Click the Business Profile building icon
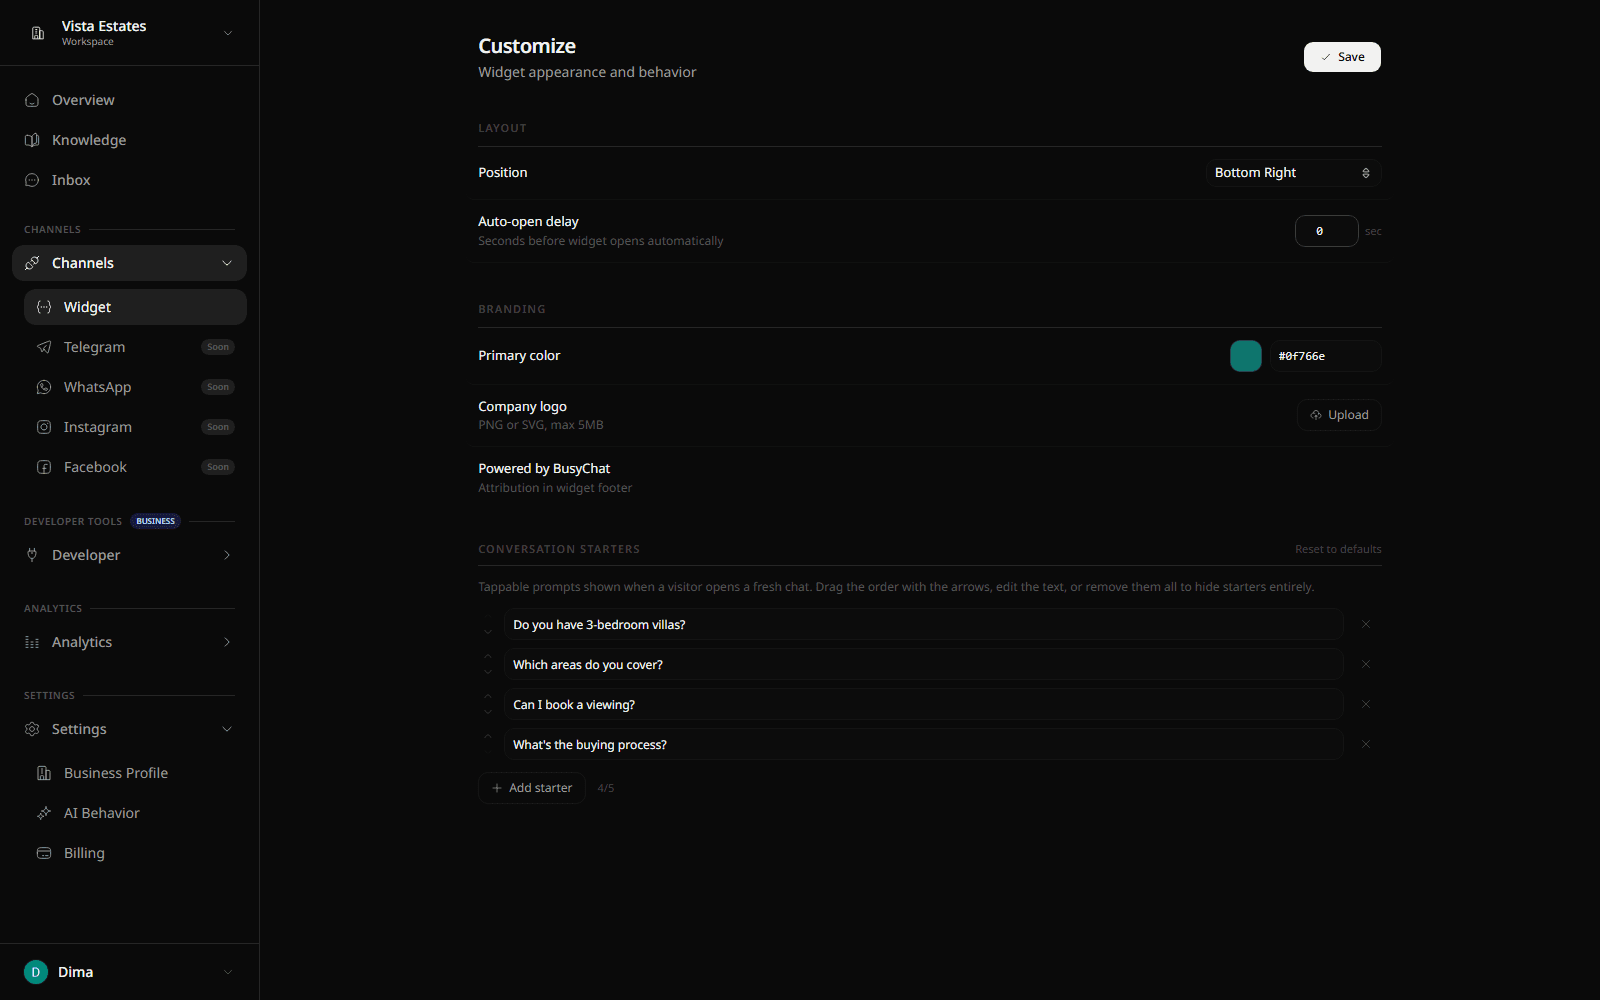The image size is (1600, 1000). (44, 773)
